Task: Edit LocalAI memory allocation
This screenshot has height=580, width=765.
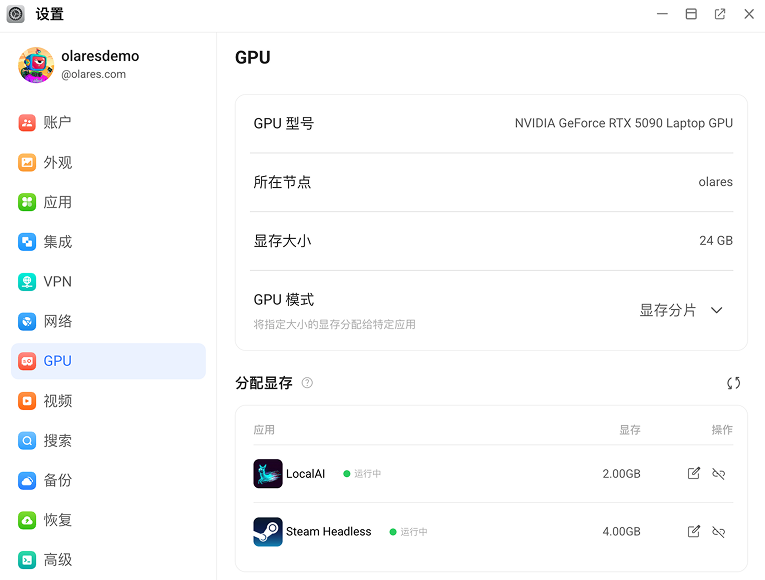Action: click(x=693, y=473)
